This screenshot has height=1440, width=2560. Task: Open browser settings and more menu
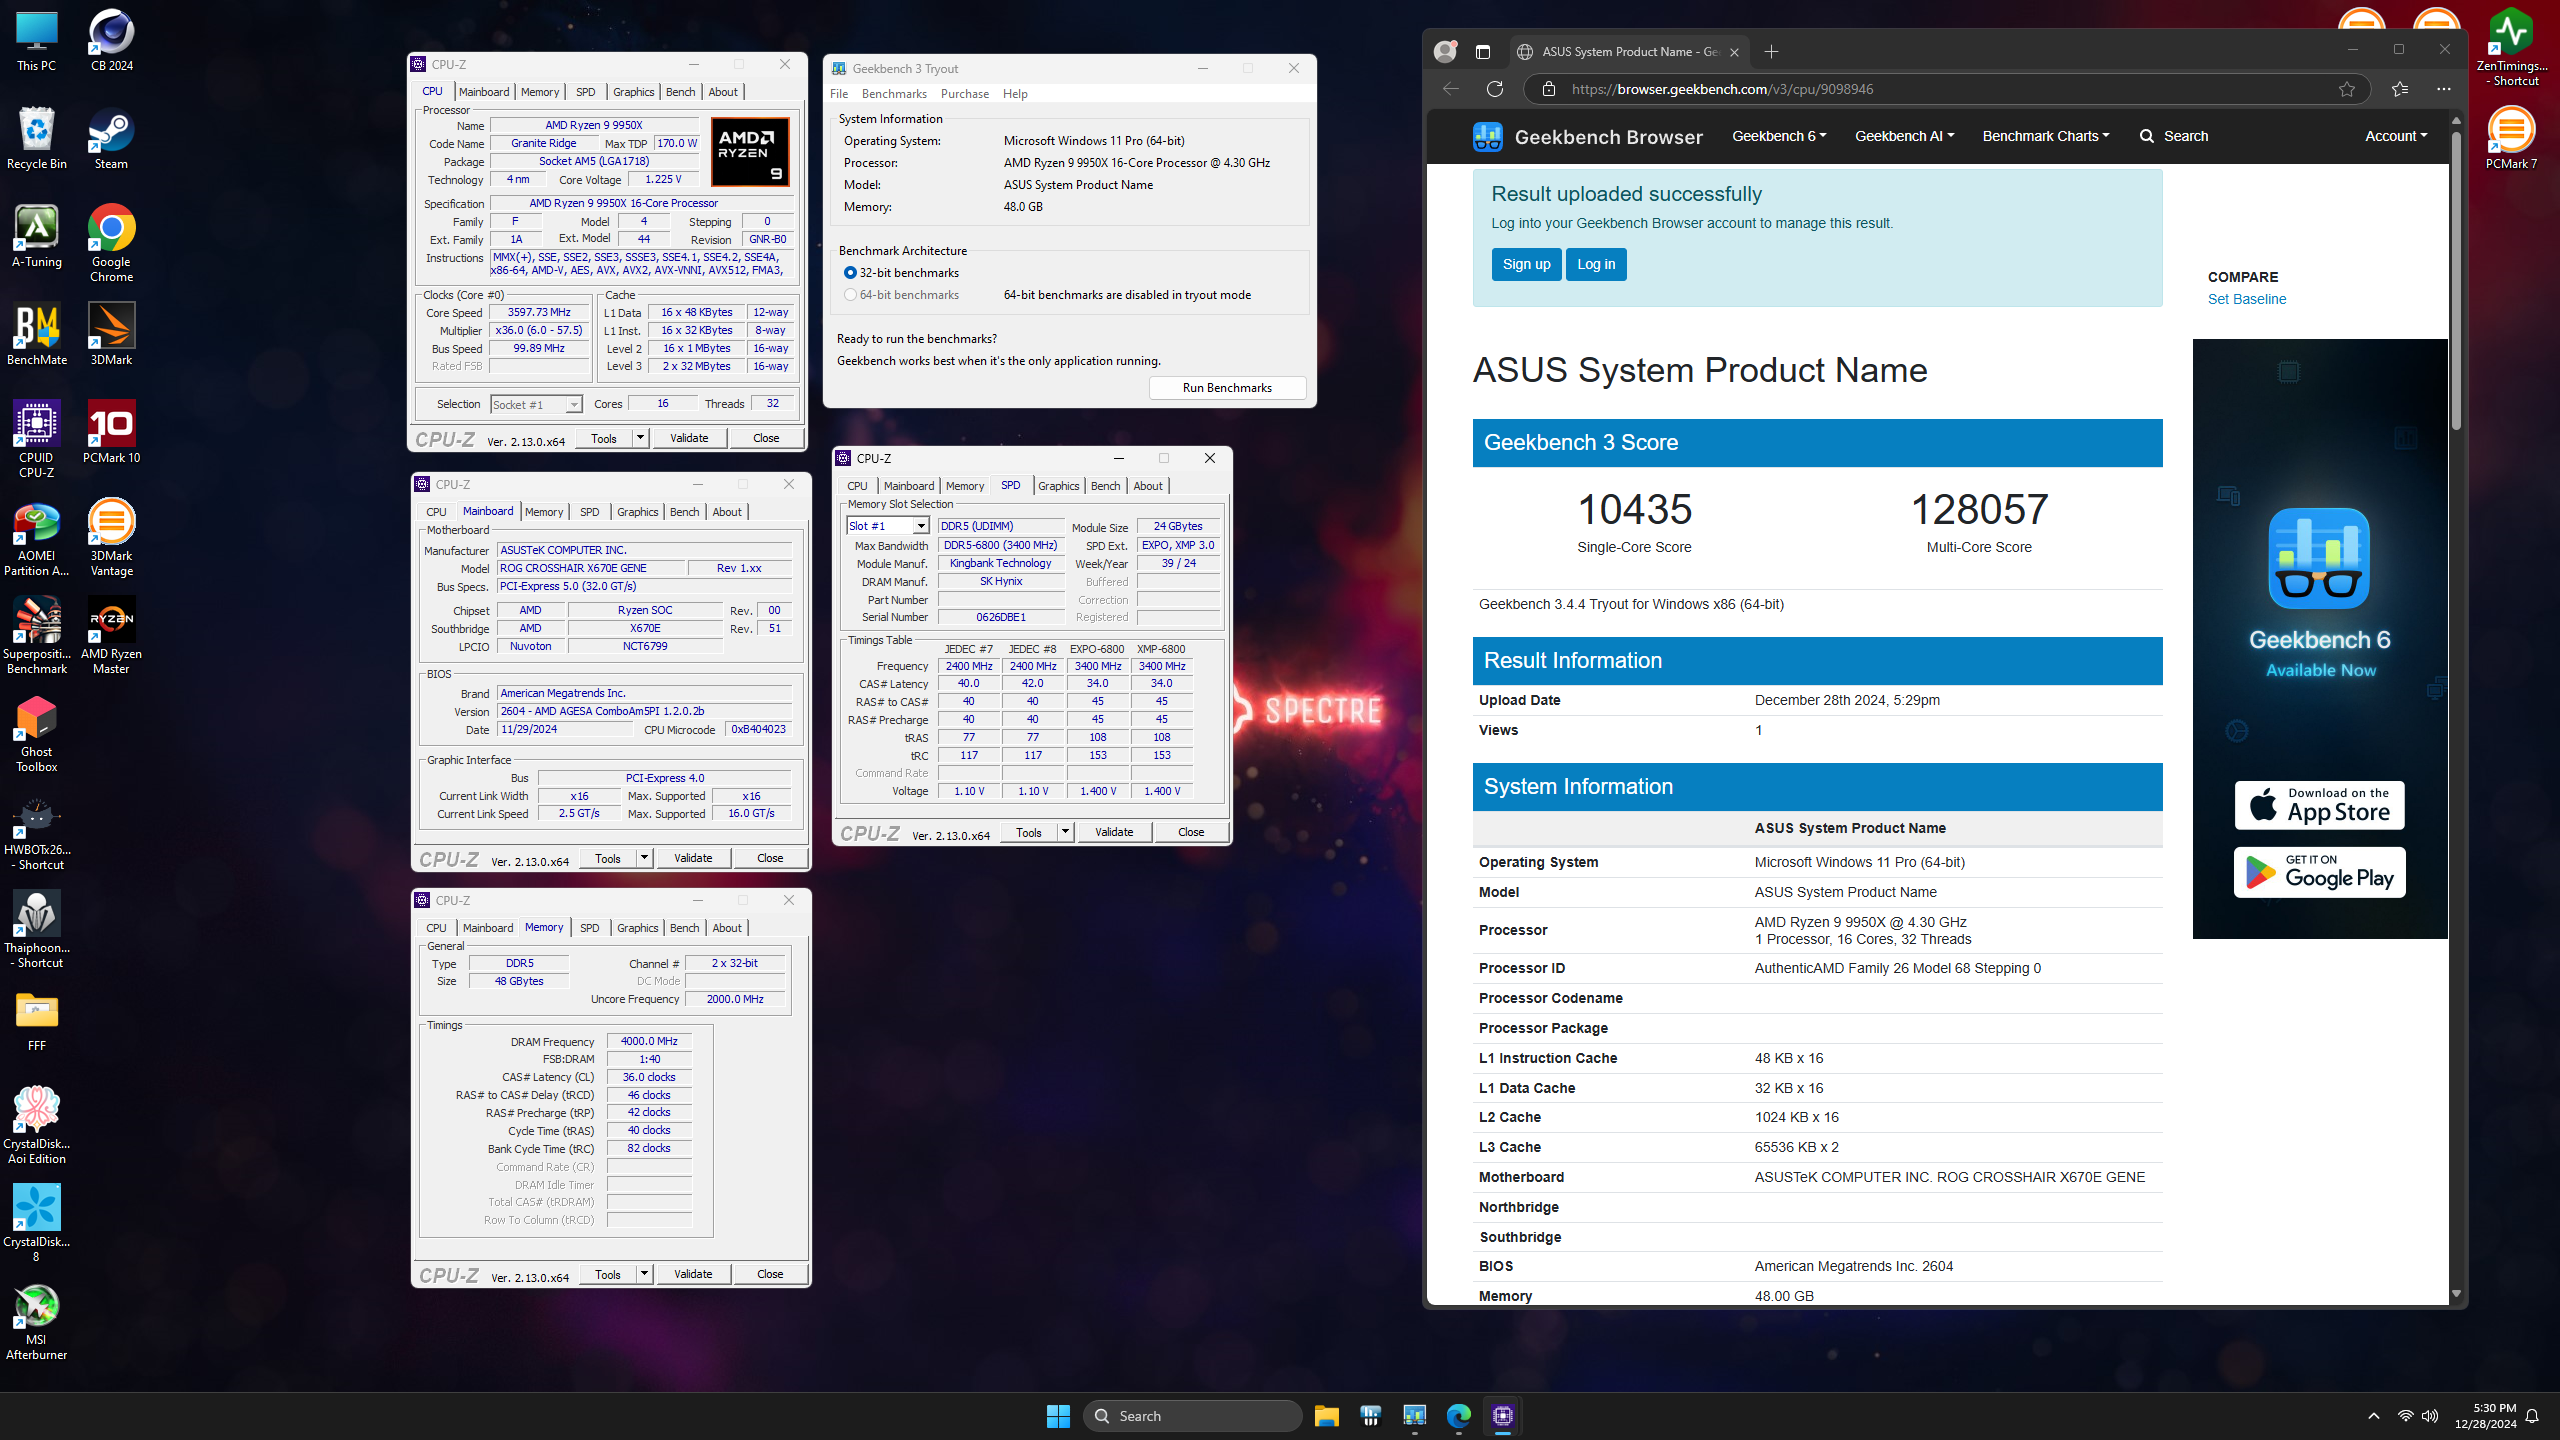pos(2443,89)
